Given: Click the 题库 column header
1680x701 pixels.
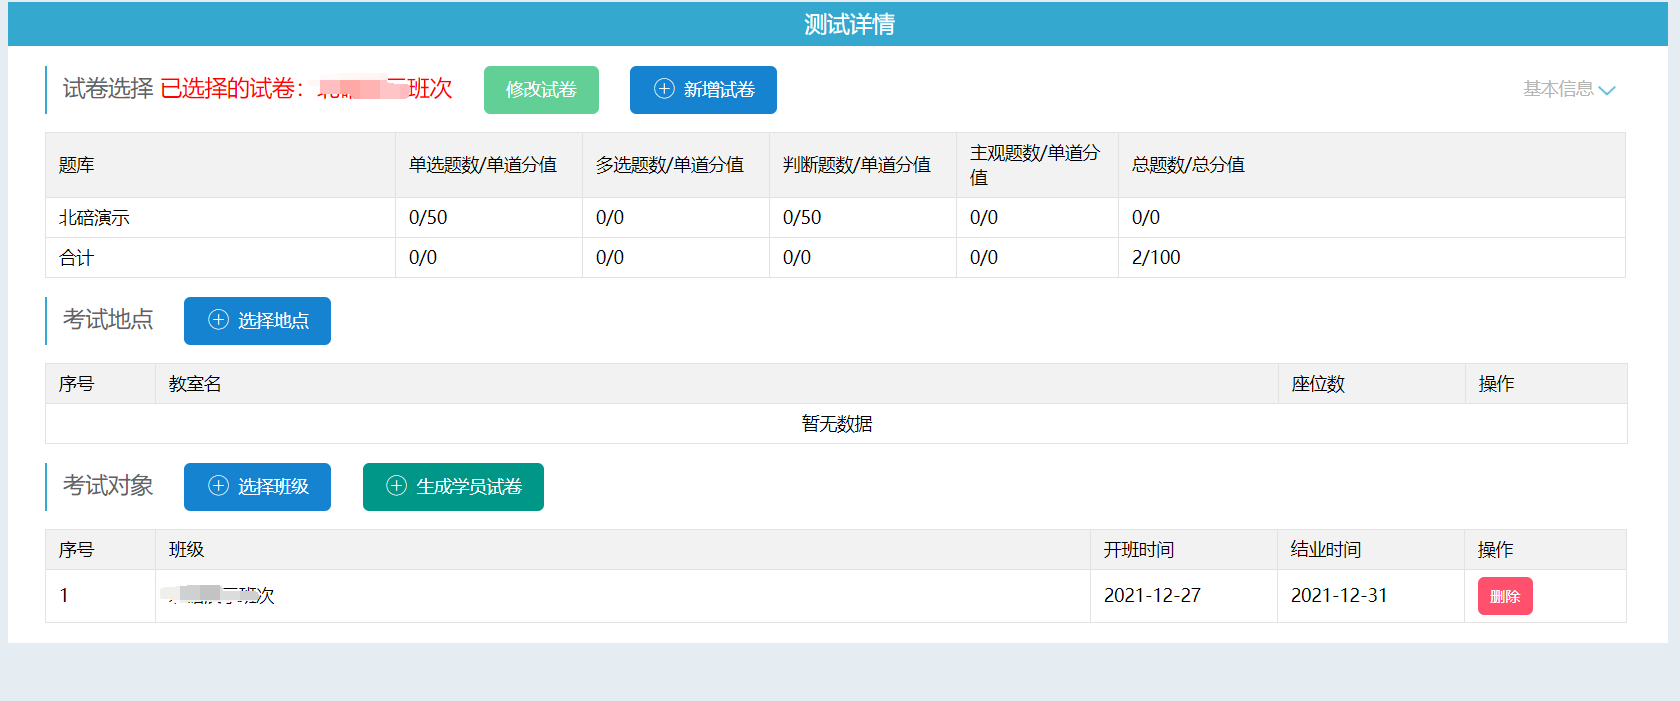Looking at the screenshot, I should click(x=77, y=165).
